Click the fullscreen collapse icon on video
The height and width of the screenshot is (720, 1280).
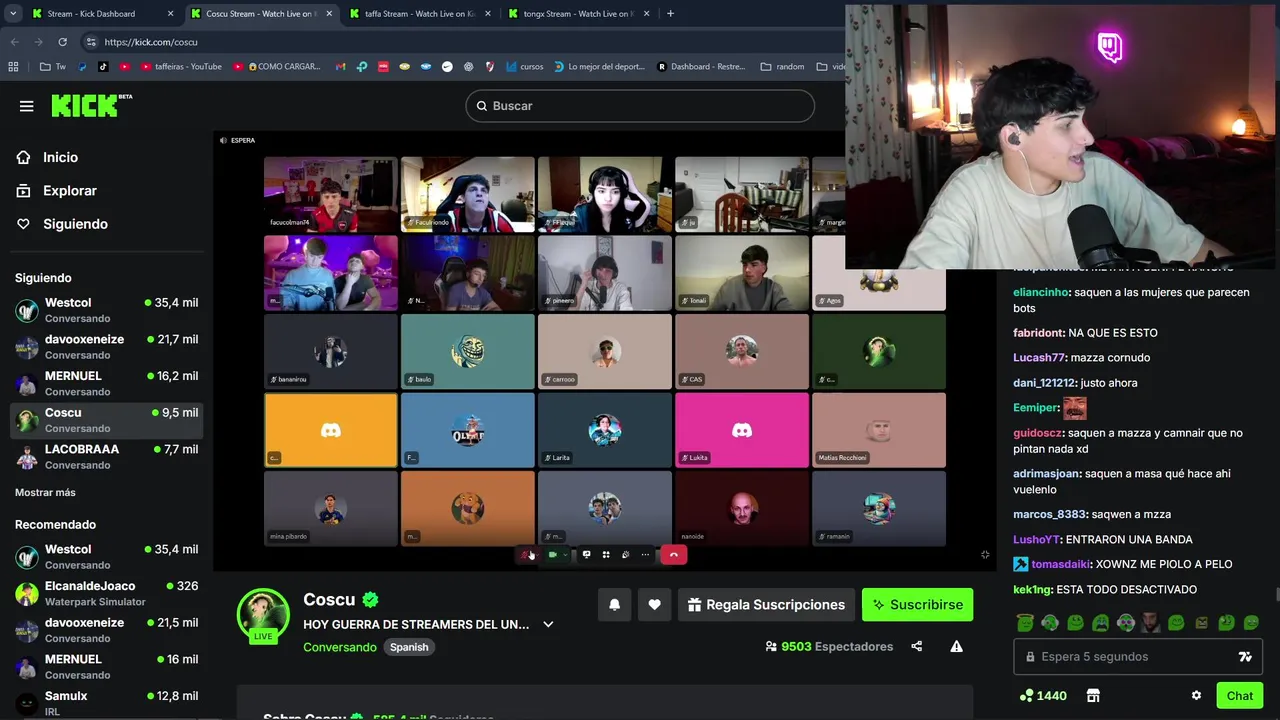(985, 555)
